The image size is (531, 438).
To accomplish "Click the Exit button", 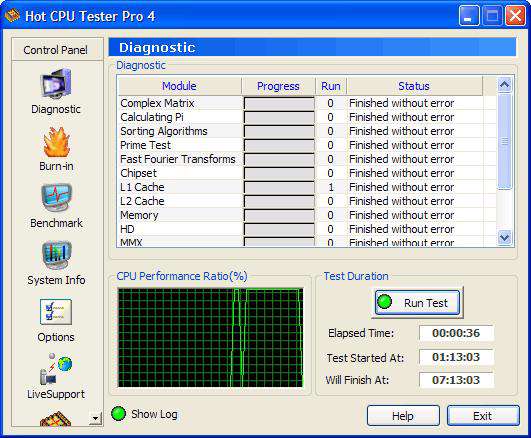I will tap(483, 416).
